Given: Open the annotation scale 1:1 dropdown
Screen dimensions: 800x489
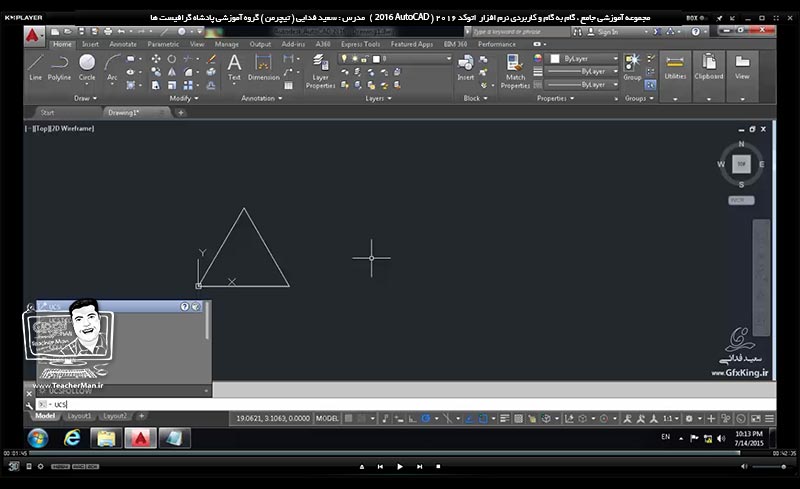Looking at the screenshot, I should (670, 419).
